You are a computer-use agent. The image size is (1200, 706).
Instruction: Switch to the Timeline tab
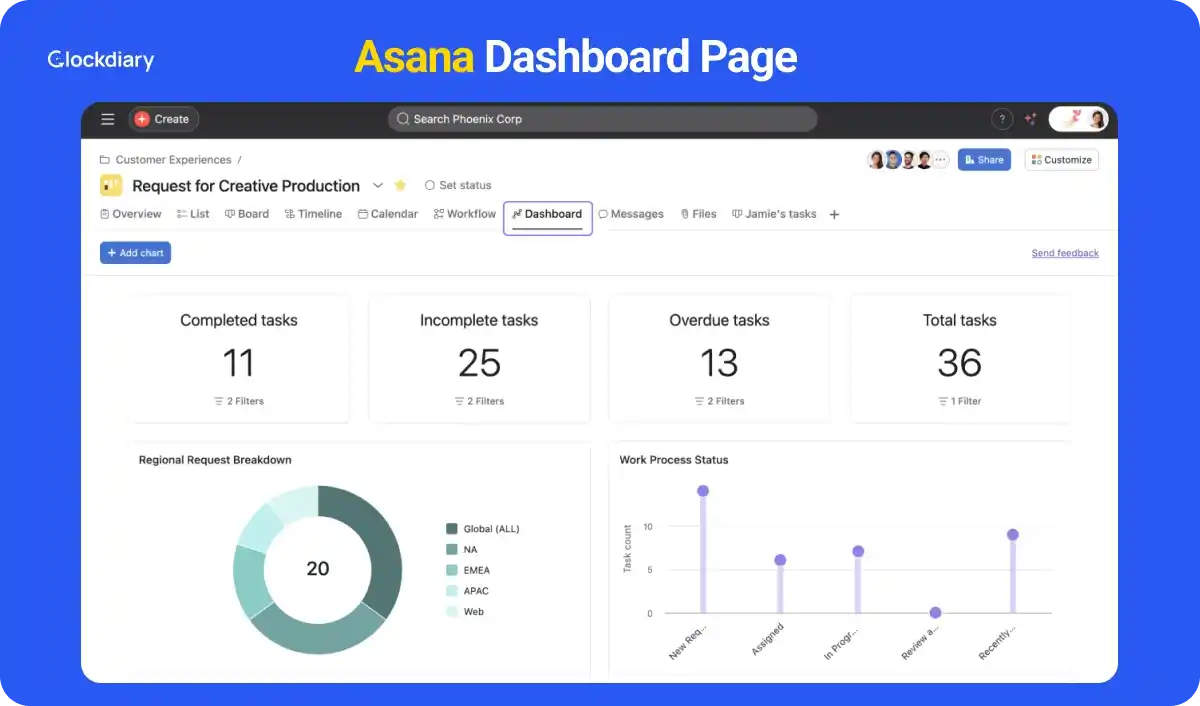[x=313, y=214]
